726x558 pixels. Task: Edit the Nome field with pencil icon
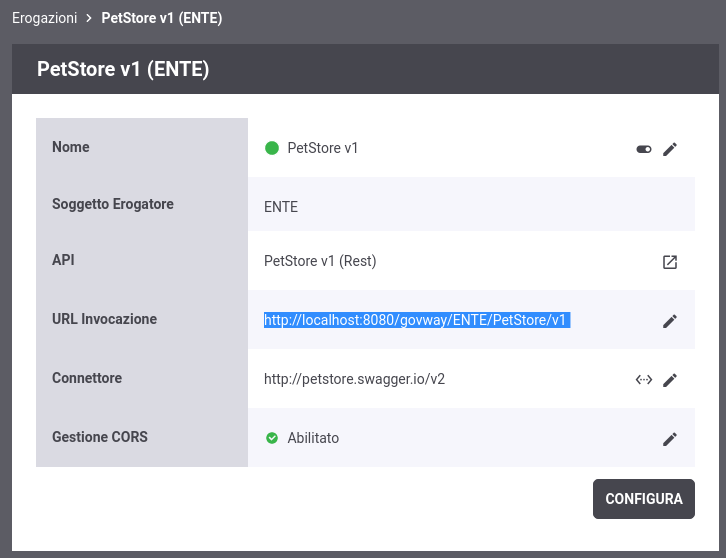670,149
